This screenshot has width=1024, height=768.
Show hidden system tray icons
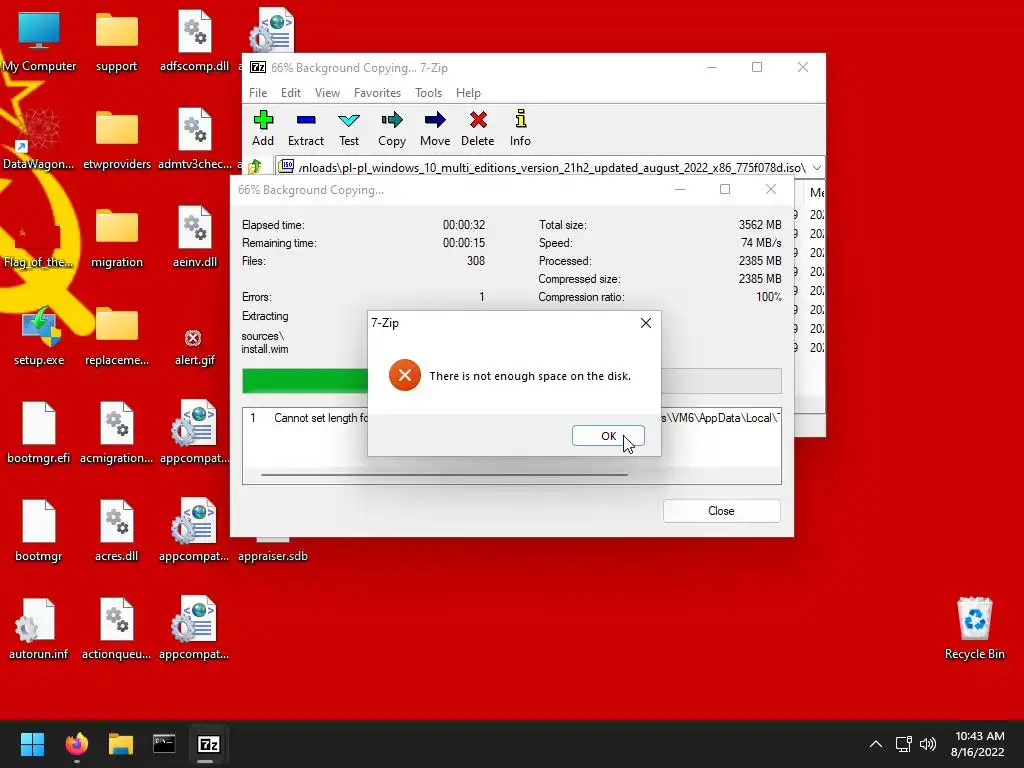pyautogui.click(x=876, y=744)
